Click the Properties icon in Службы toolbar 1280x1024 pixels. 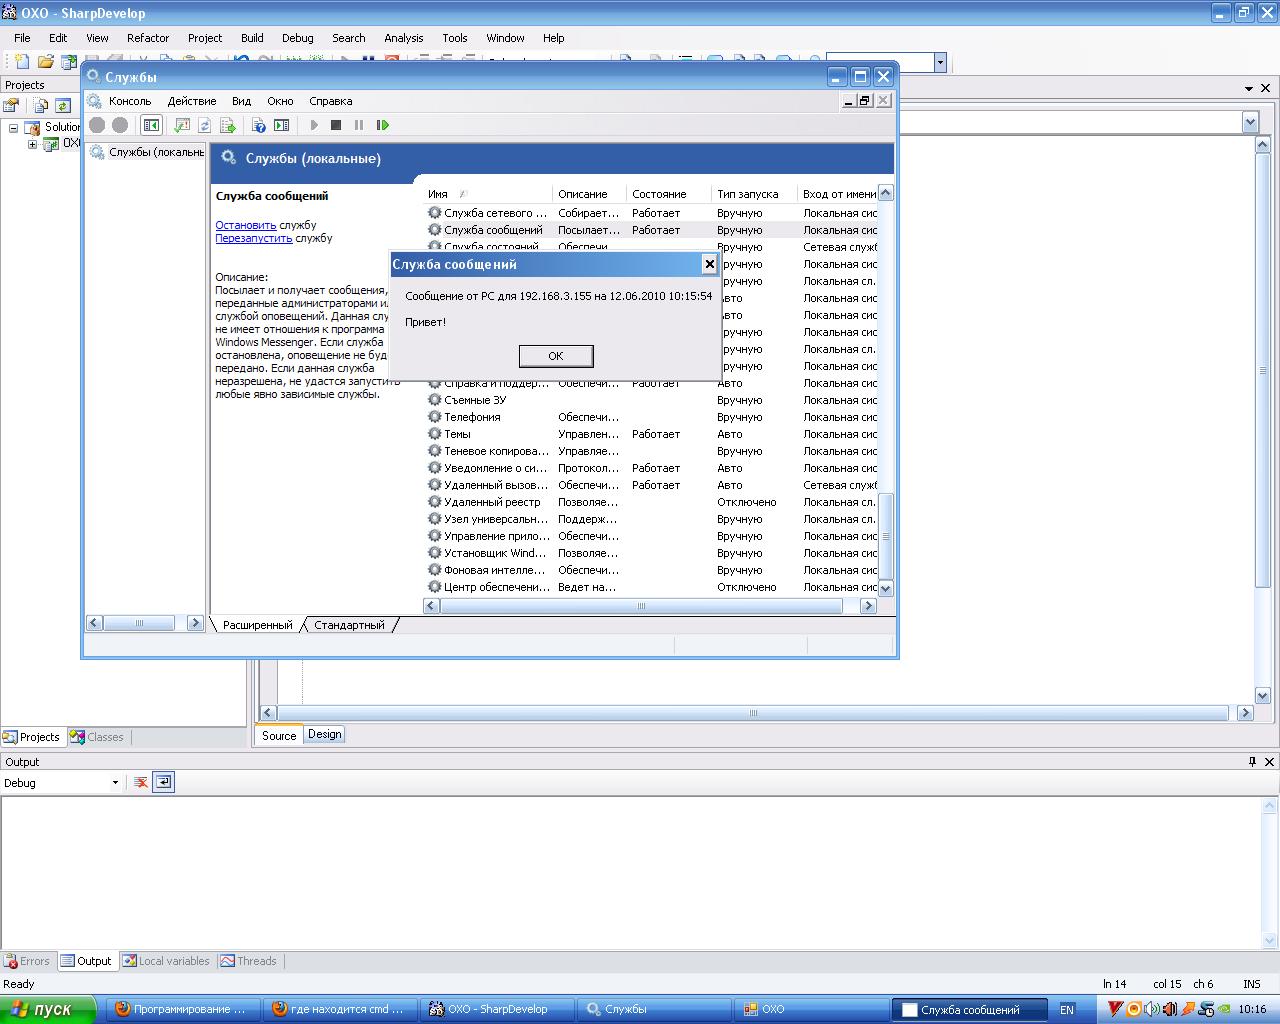point(181,125)
